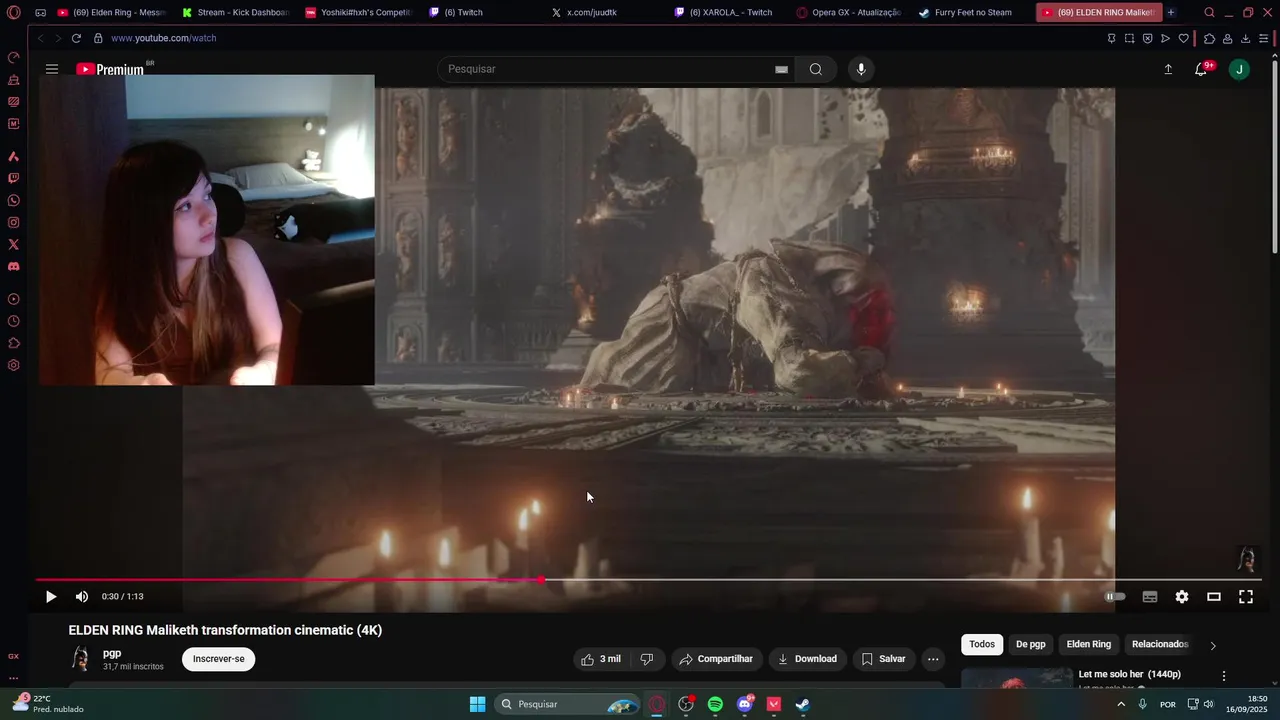
Task: Select the De pgp filter chip
Action: pyautogui.click(x=1030, y=644)
